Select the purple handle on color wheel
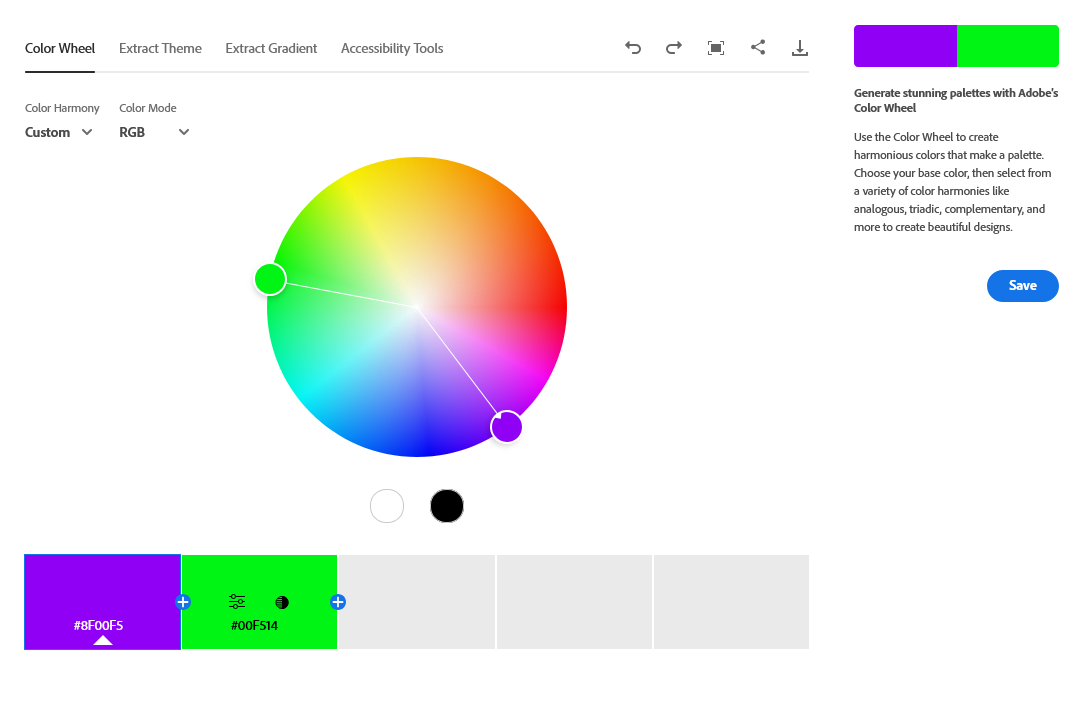This screenshot has height=704, width=1084. [x=506, y=427]
